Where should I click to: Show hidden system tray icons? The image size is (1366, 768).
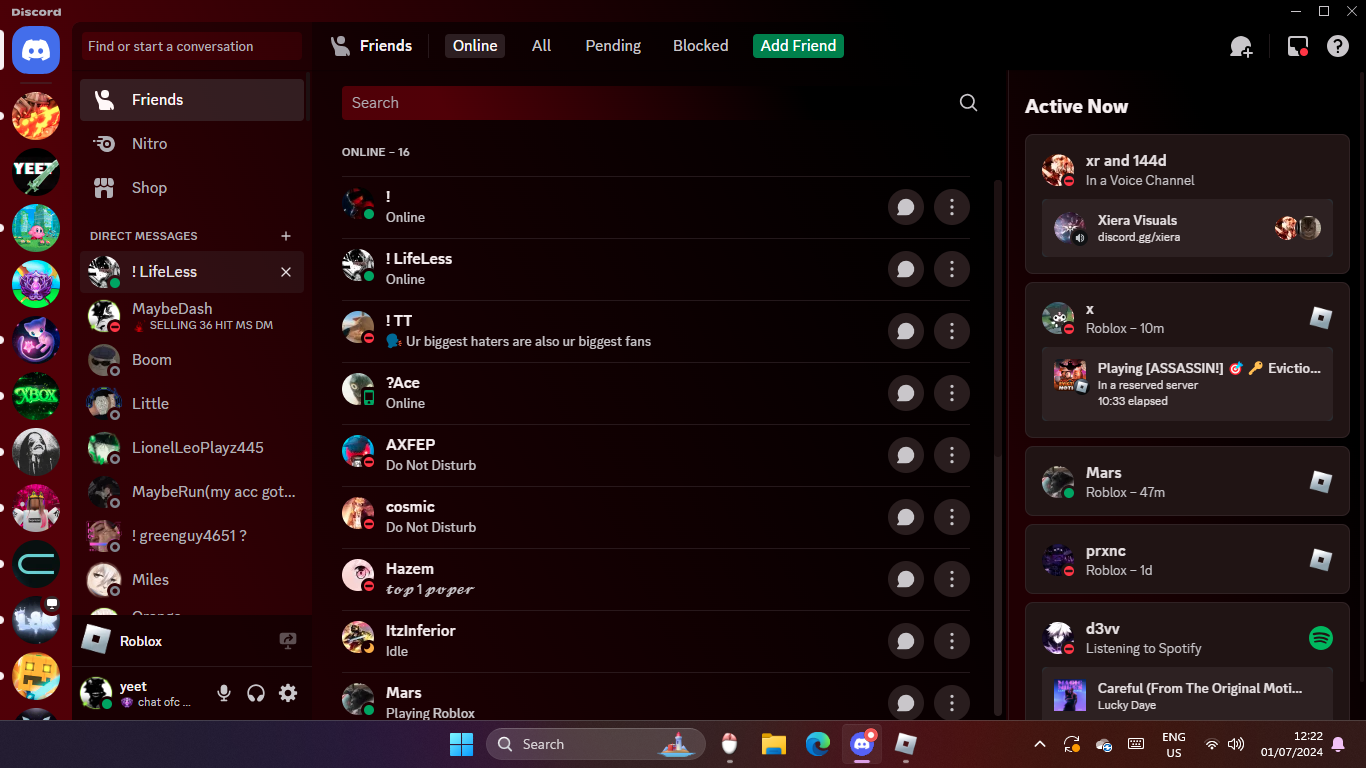click(1040, 744)
